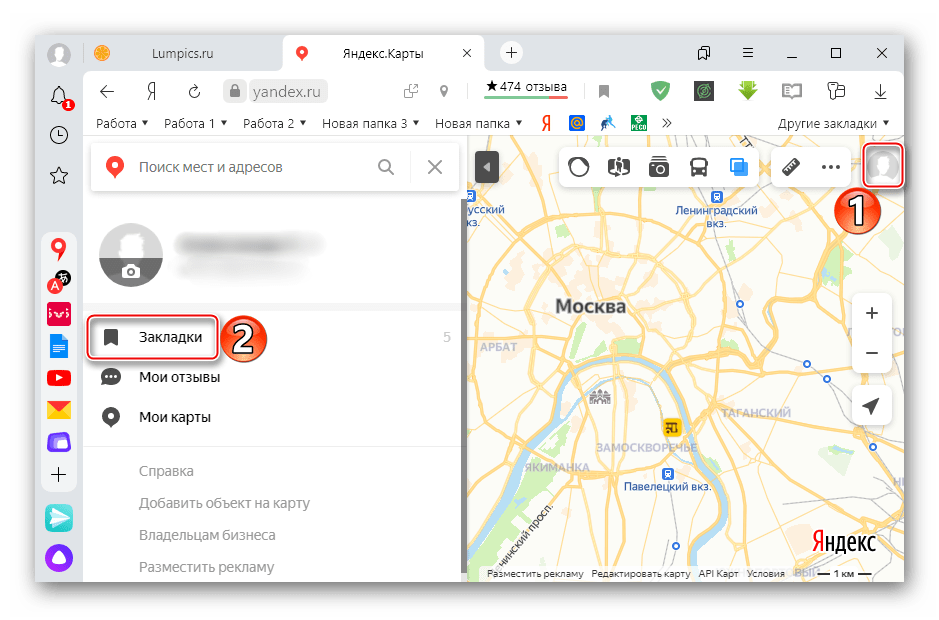Open the three-dots more options menu
Viewport: 939px width, 620px height.
point(831,167)
